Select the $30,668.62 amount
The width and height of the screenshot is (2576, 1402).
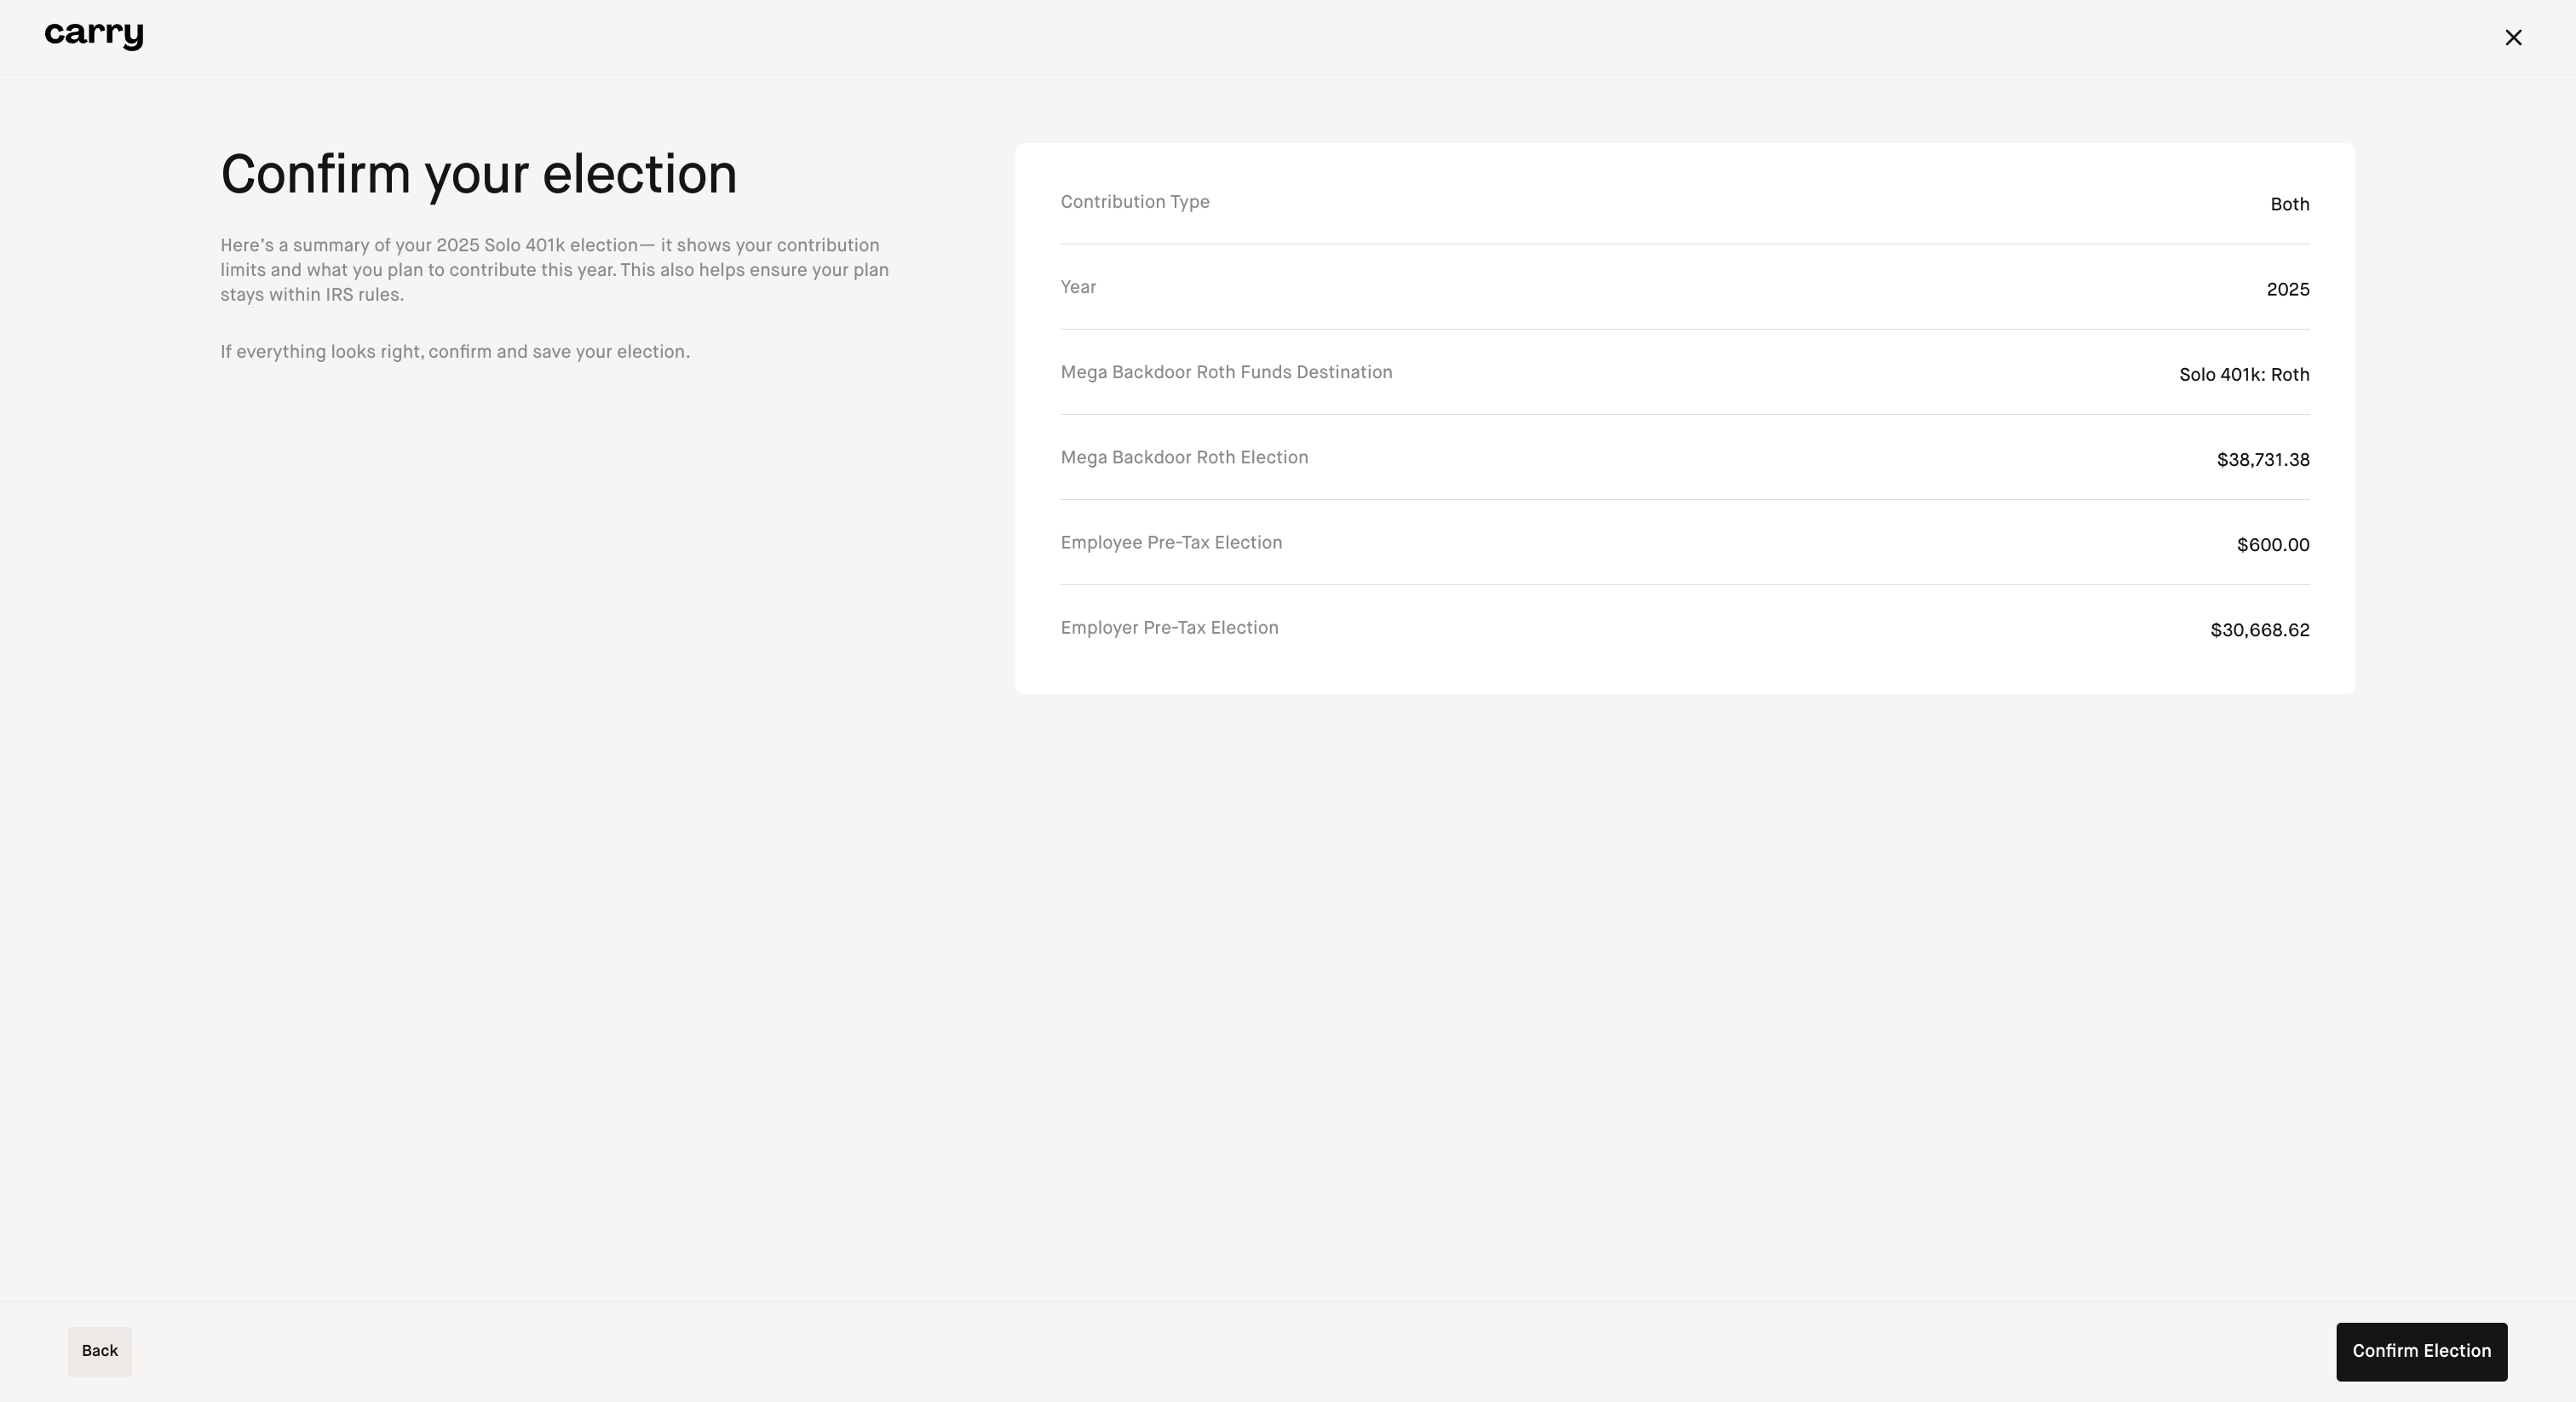[x=2259, y=630]
